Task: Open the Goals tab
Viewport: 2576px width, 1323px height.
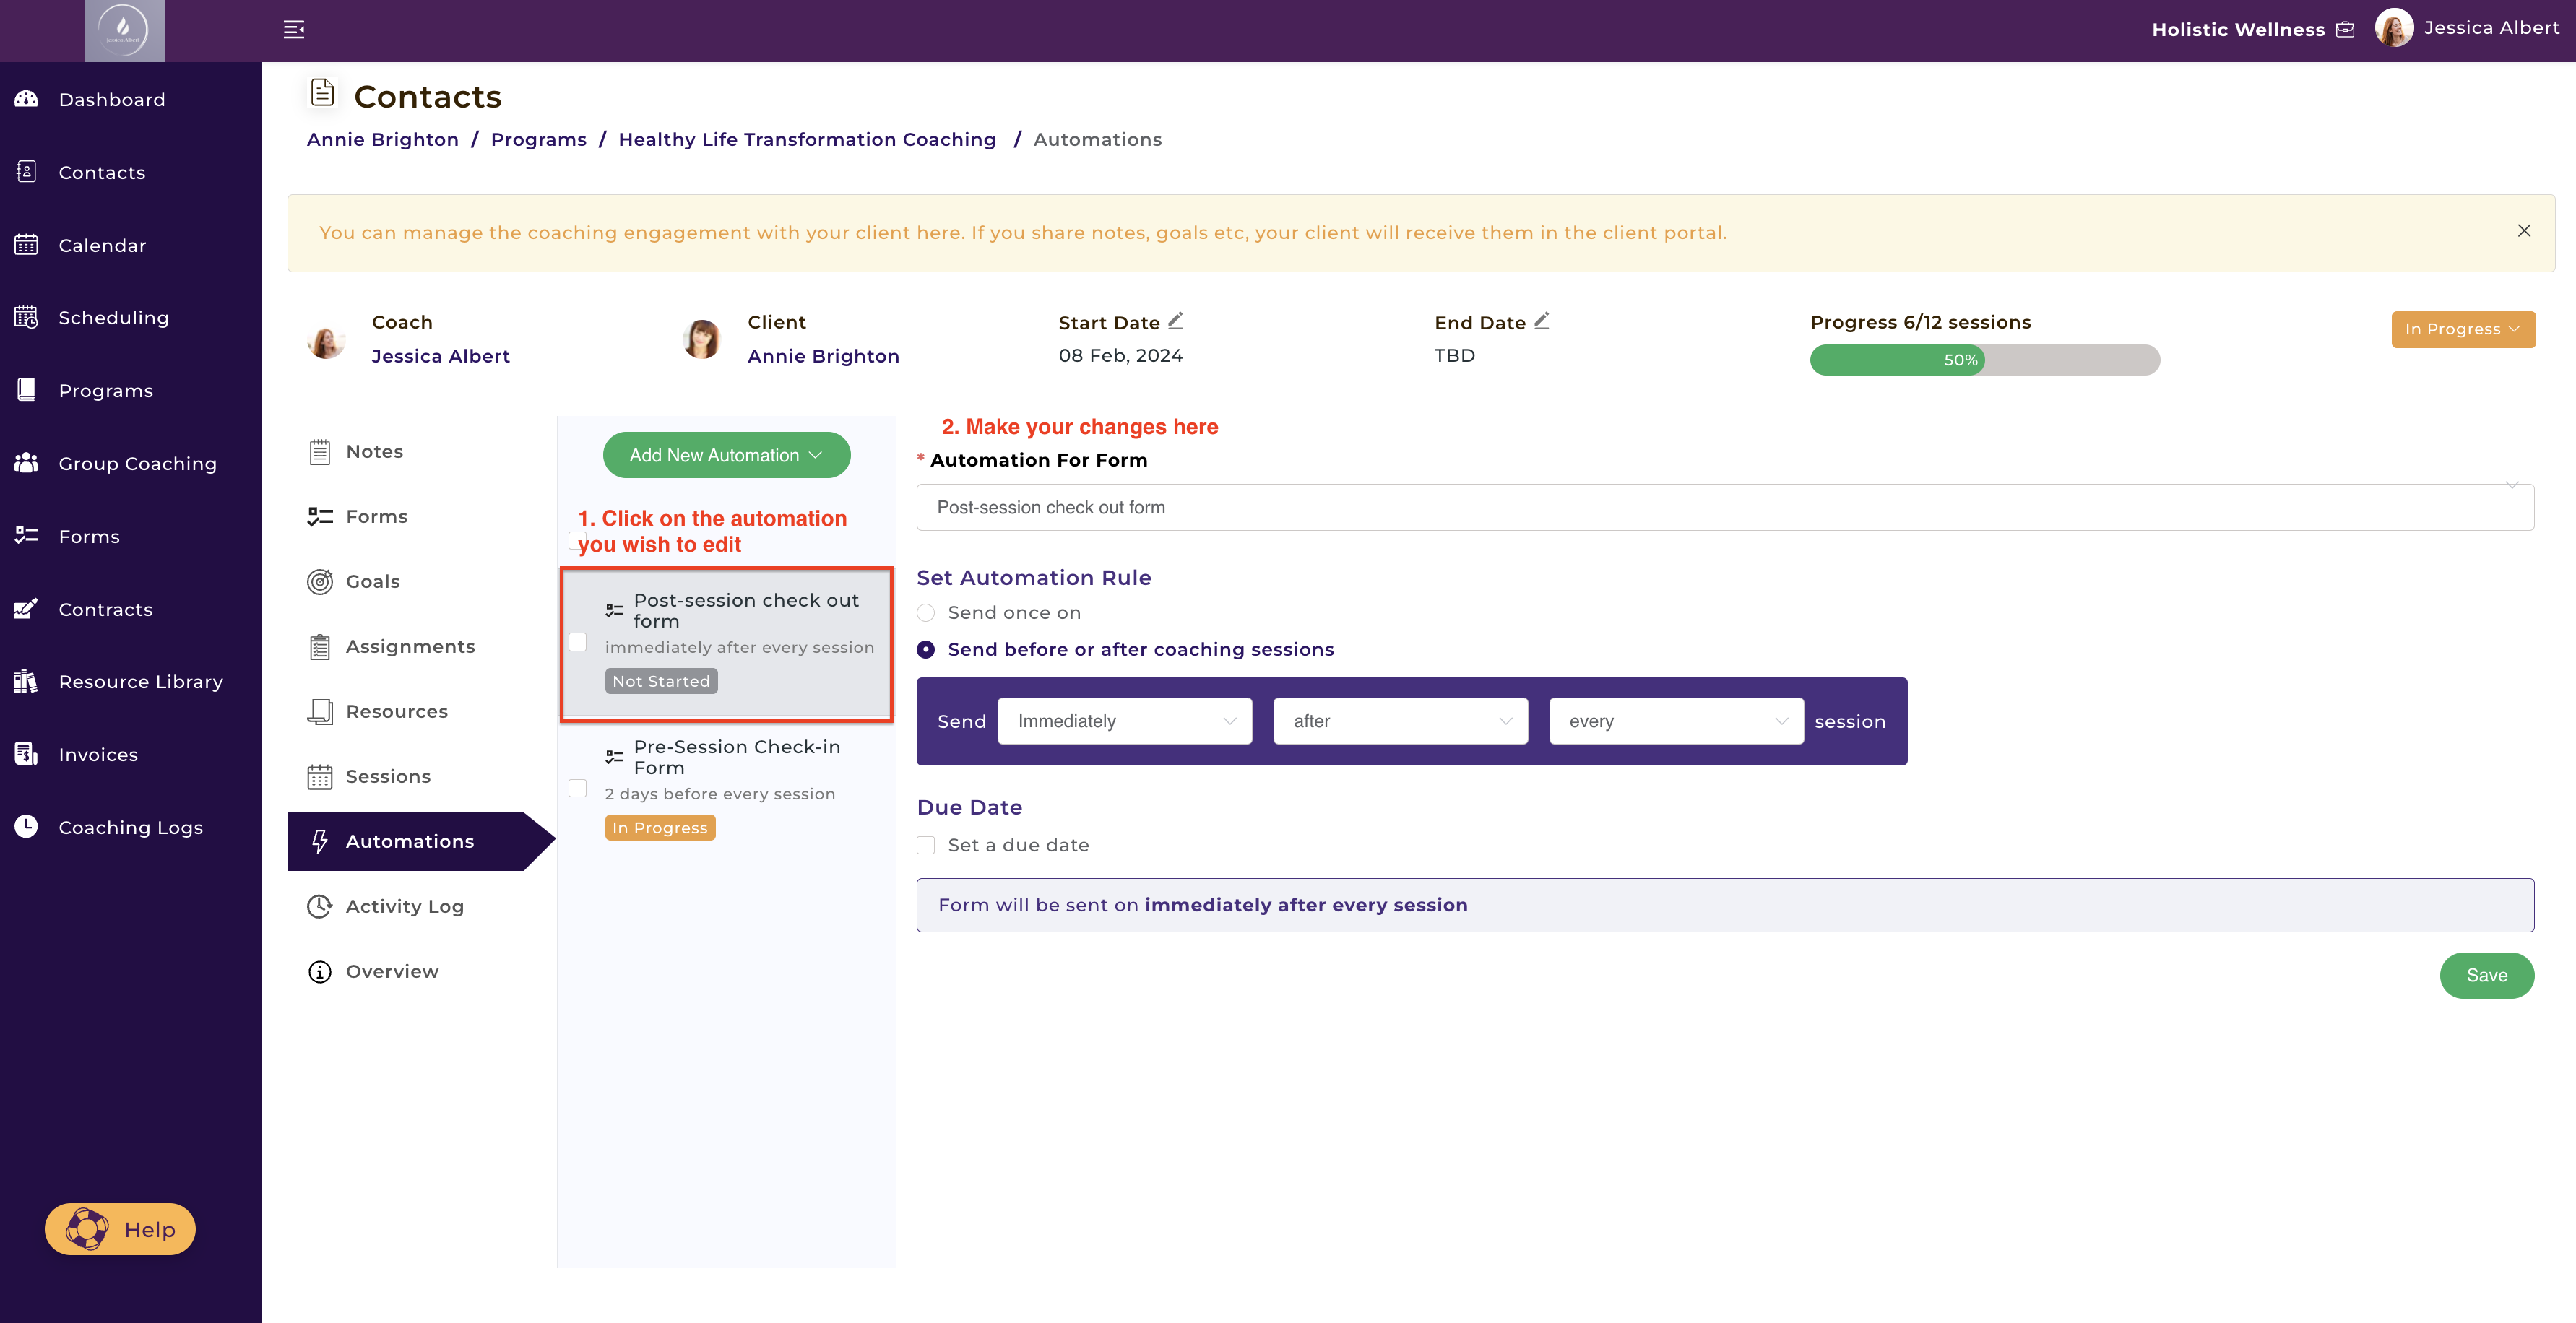Action: click(372, 582)
